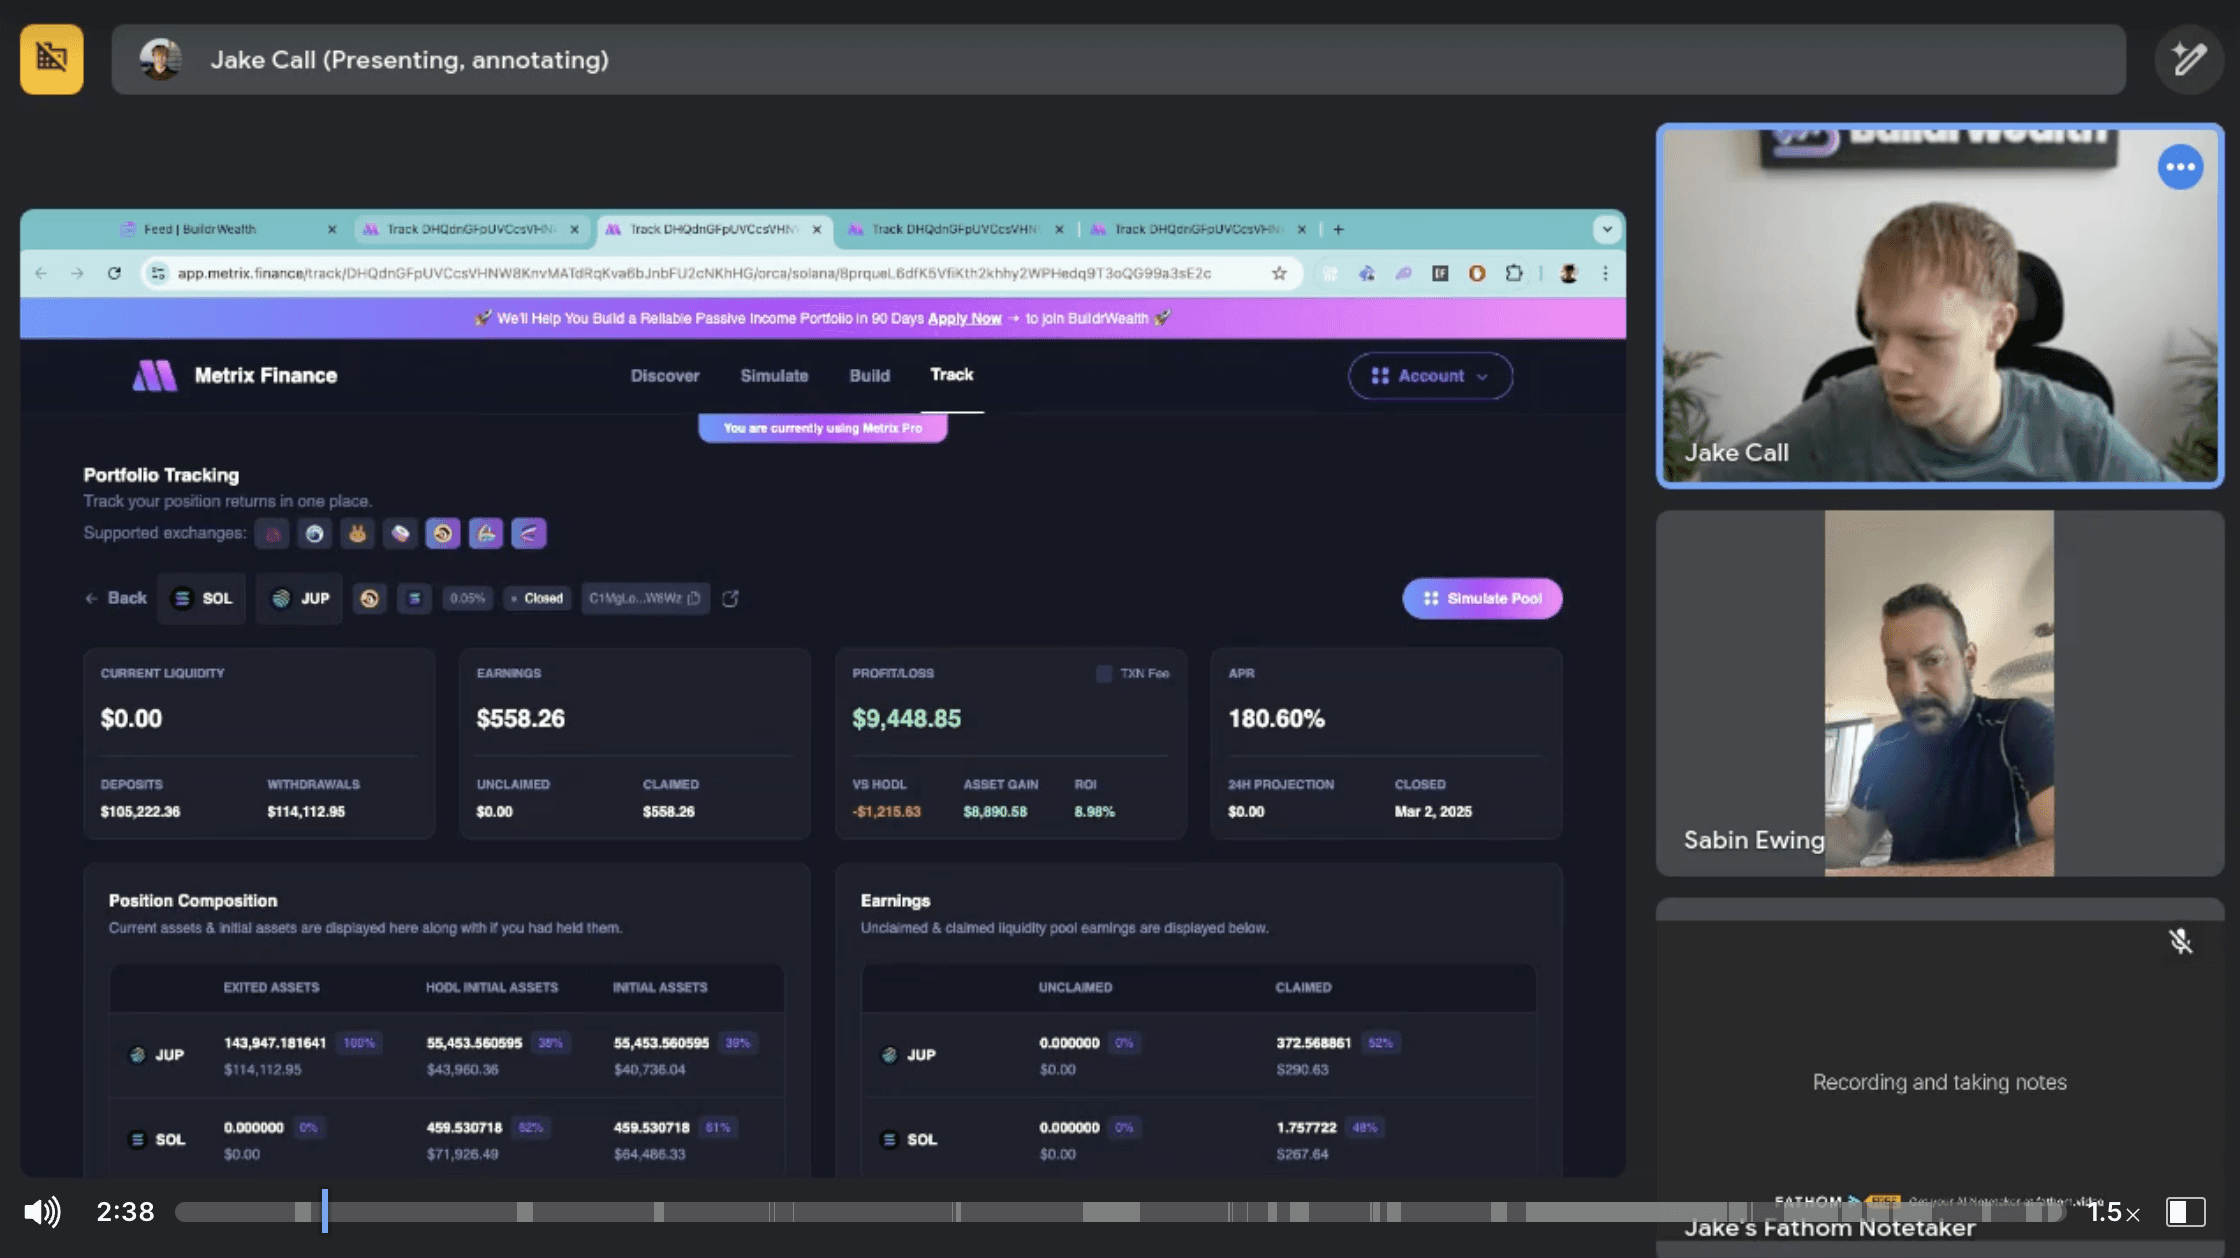2240x1258 pixels.
Task: Open the Chrome three-dot menu
Action: (x=1605, y=273)
